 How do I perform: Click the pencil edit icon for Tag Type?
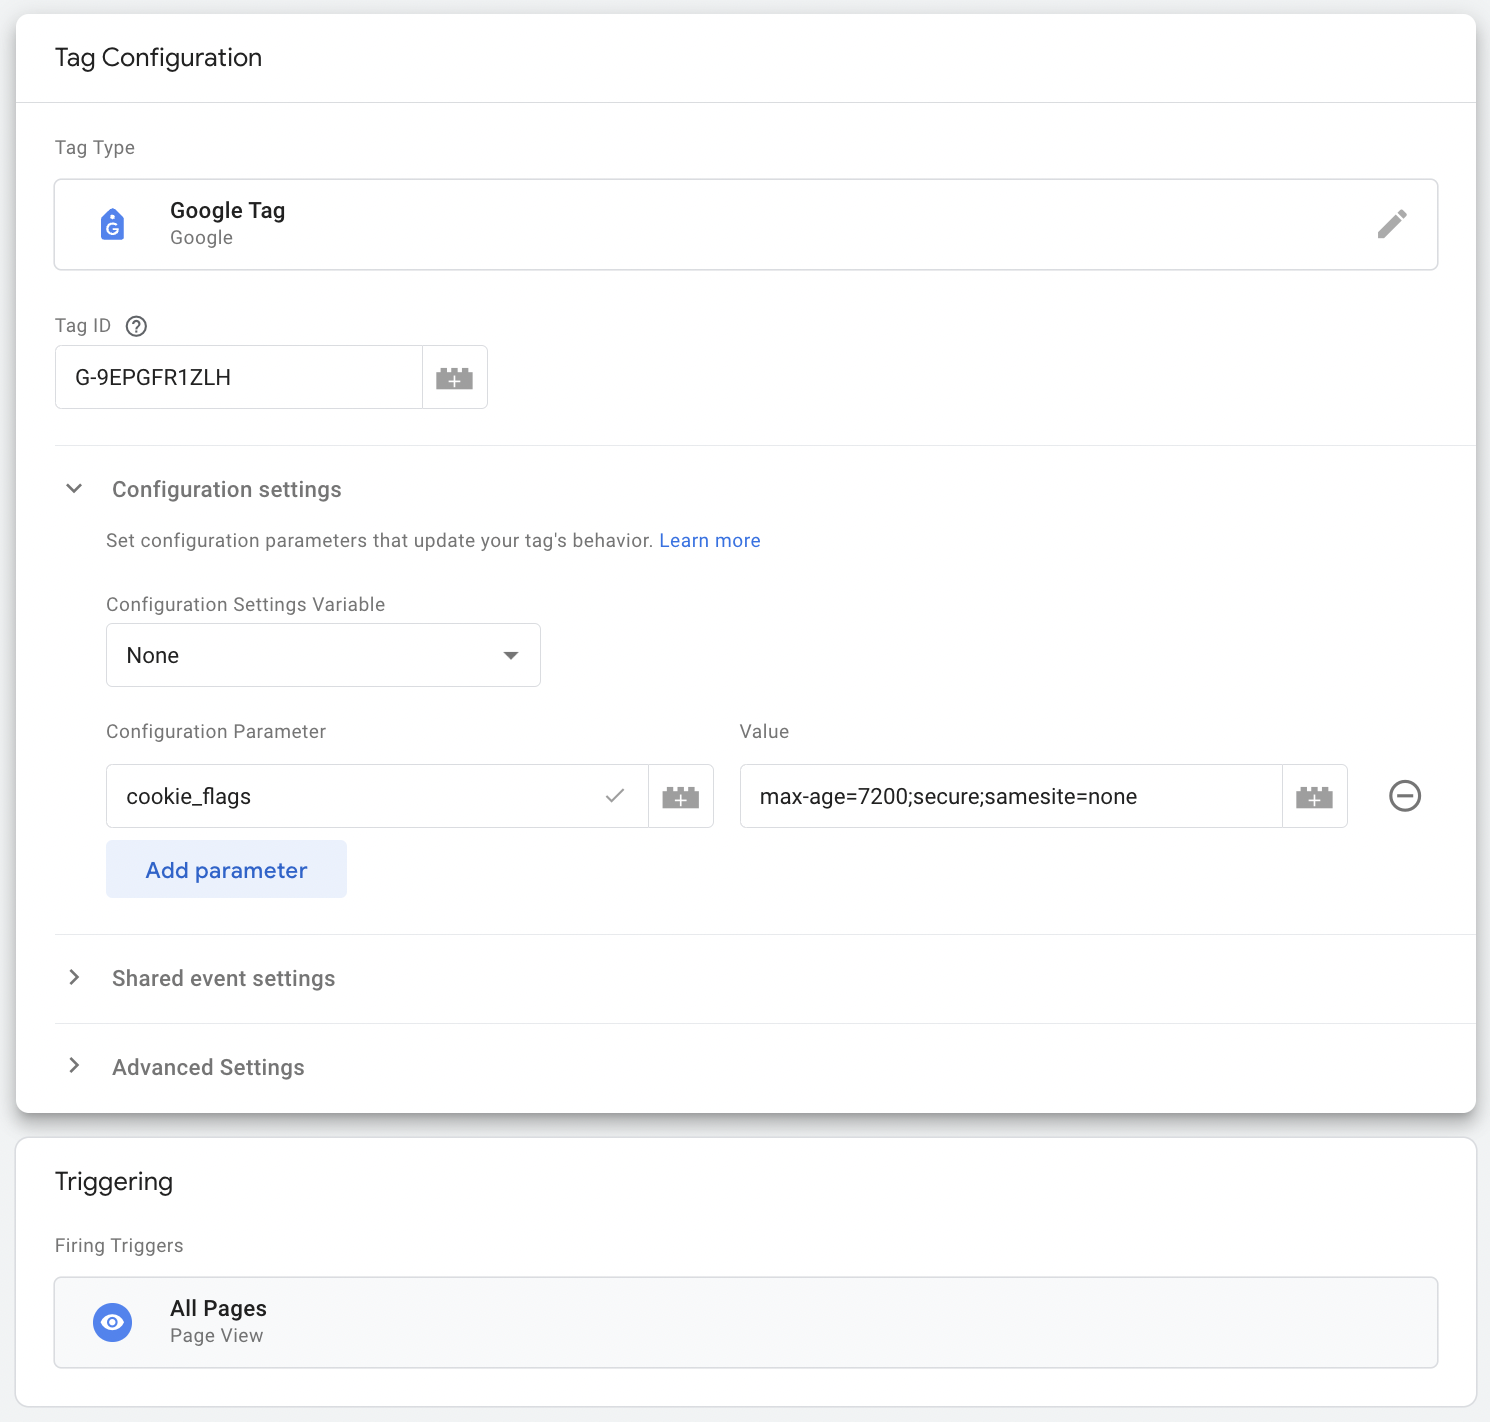(x=1391, y=224)
